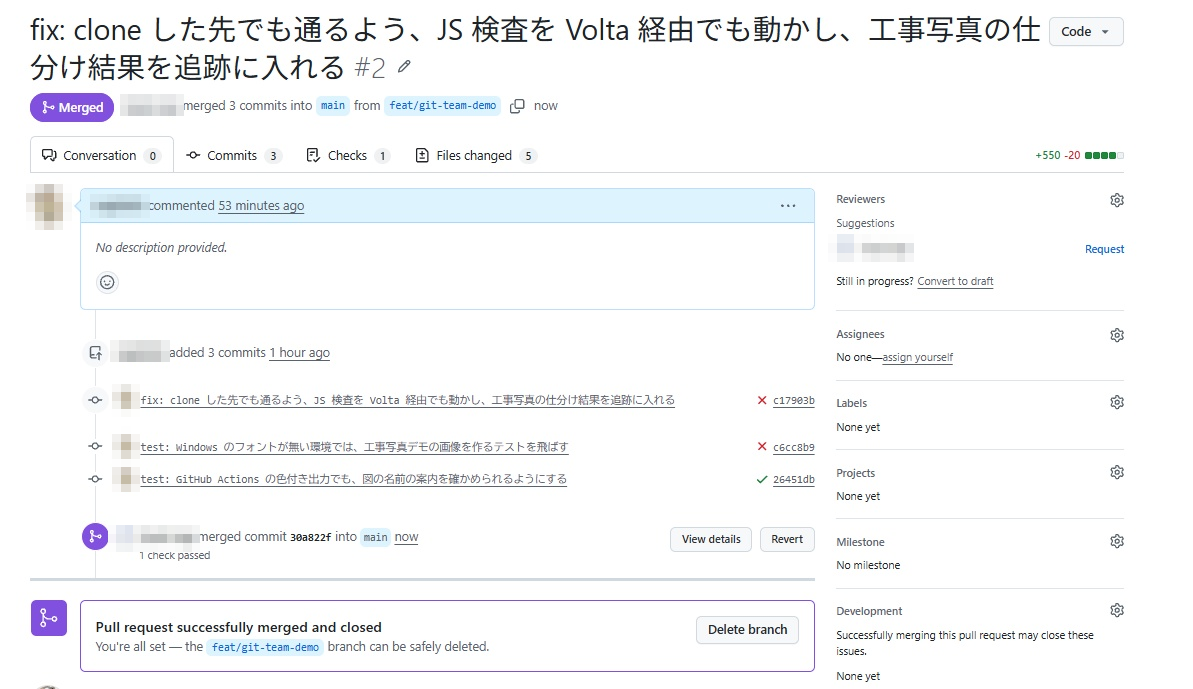The image size is (1193, 689).
Task: Open commit hash 26451db
Action: click(794, 479)
